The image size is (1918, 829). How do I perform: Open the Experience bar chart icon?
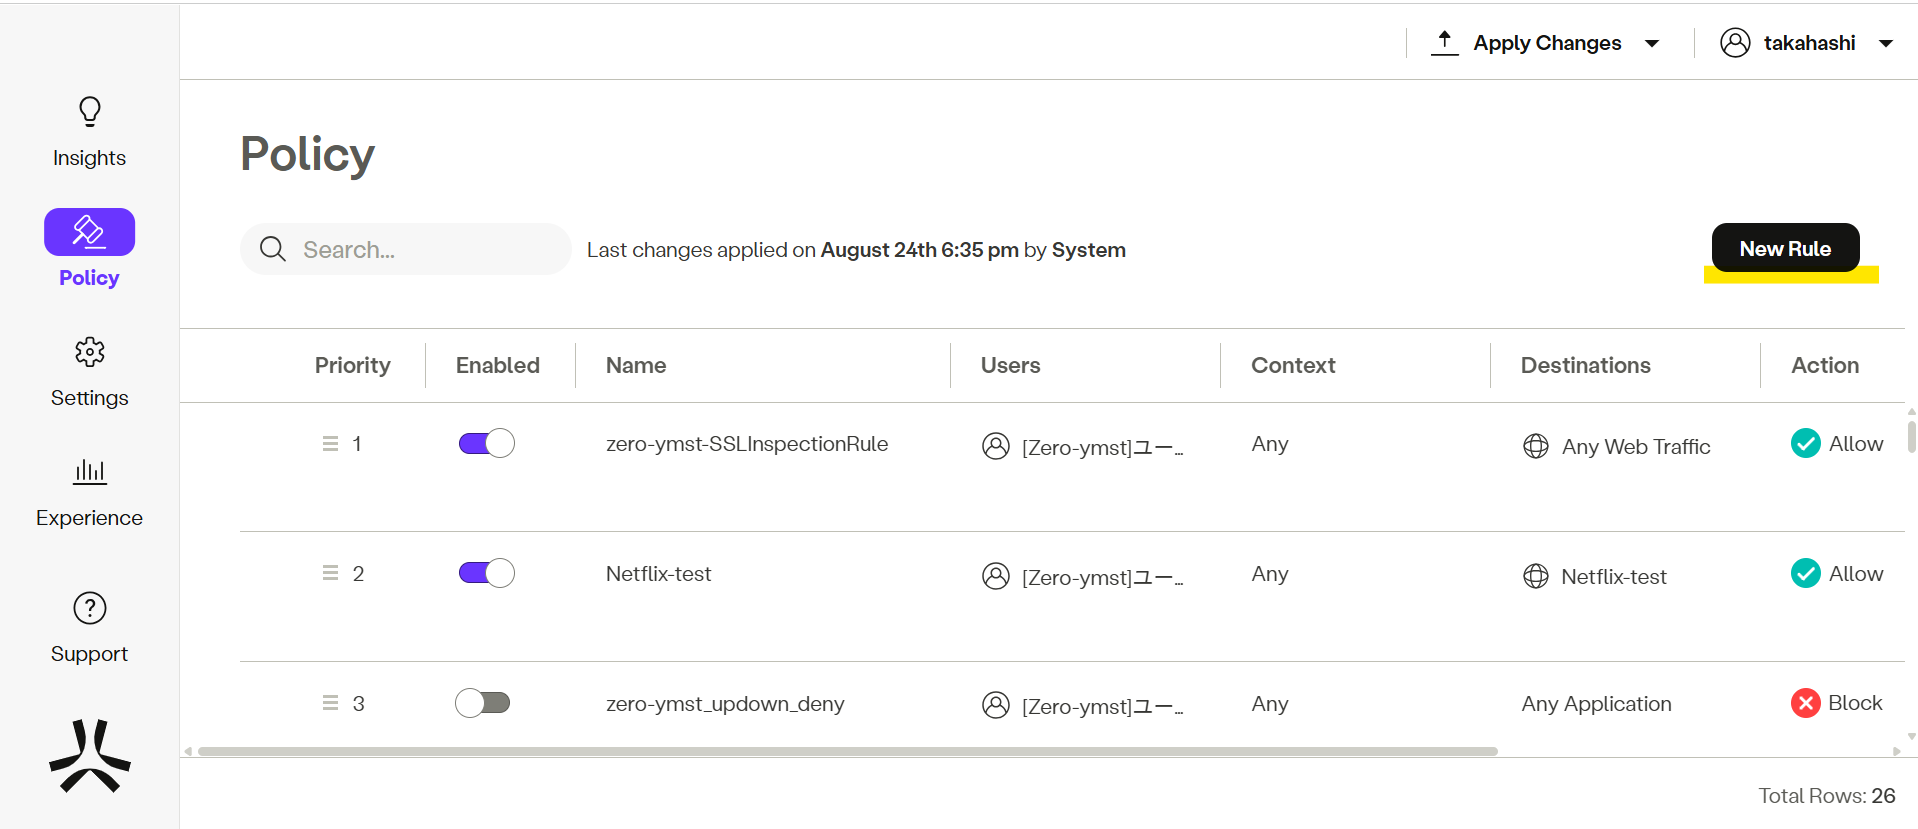click(90, 471)
